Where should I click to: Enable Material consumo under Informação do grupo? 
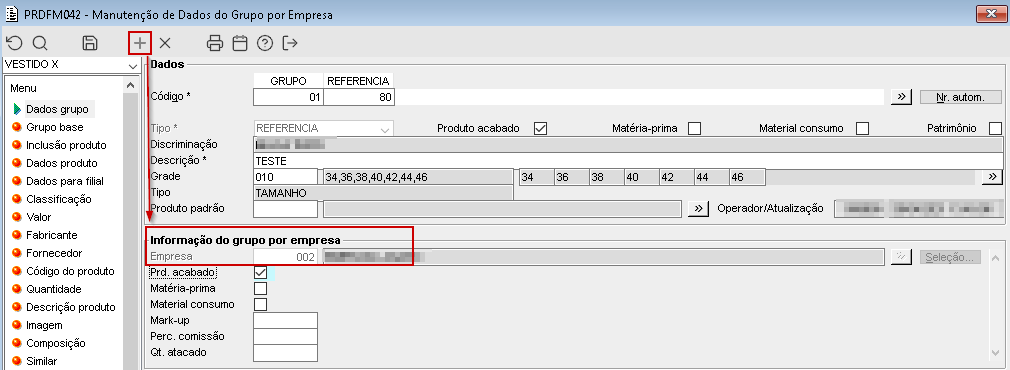point(260,304)
